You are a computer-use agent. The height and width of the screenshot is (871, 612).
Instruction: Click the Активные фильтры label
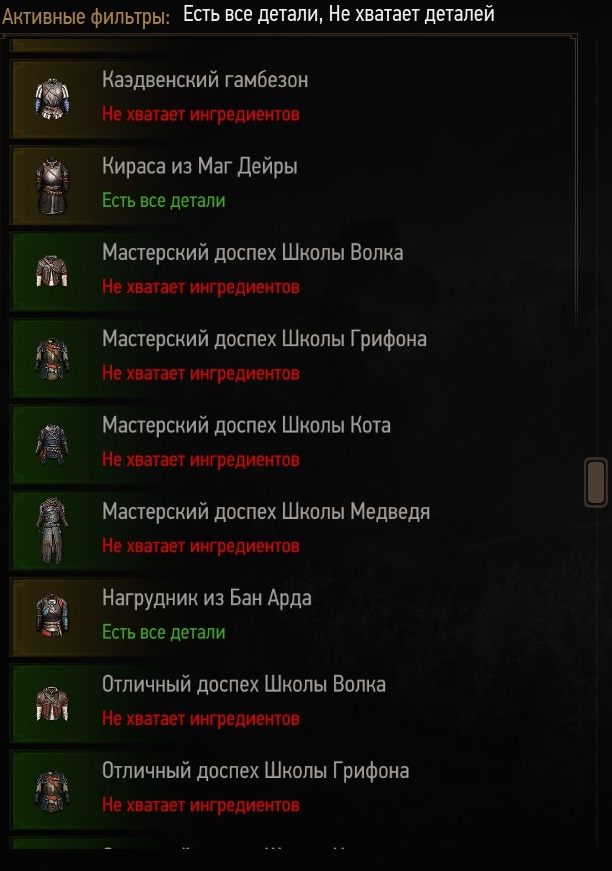tap(86, 17)
